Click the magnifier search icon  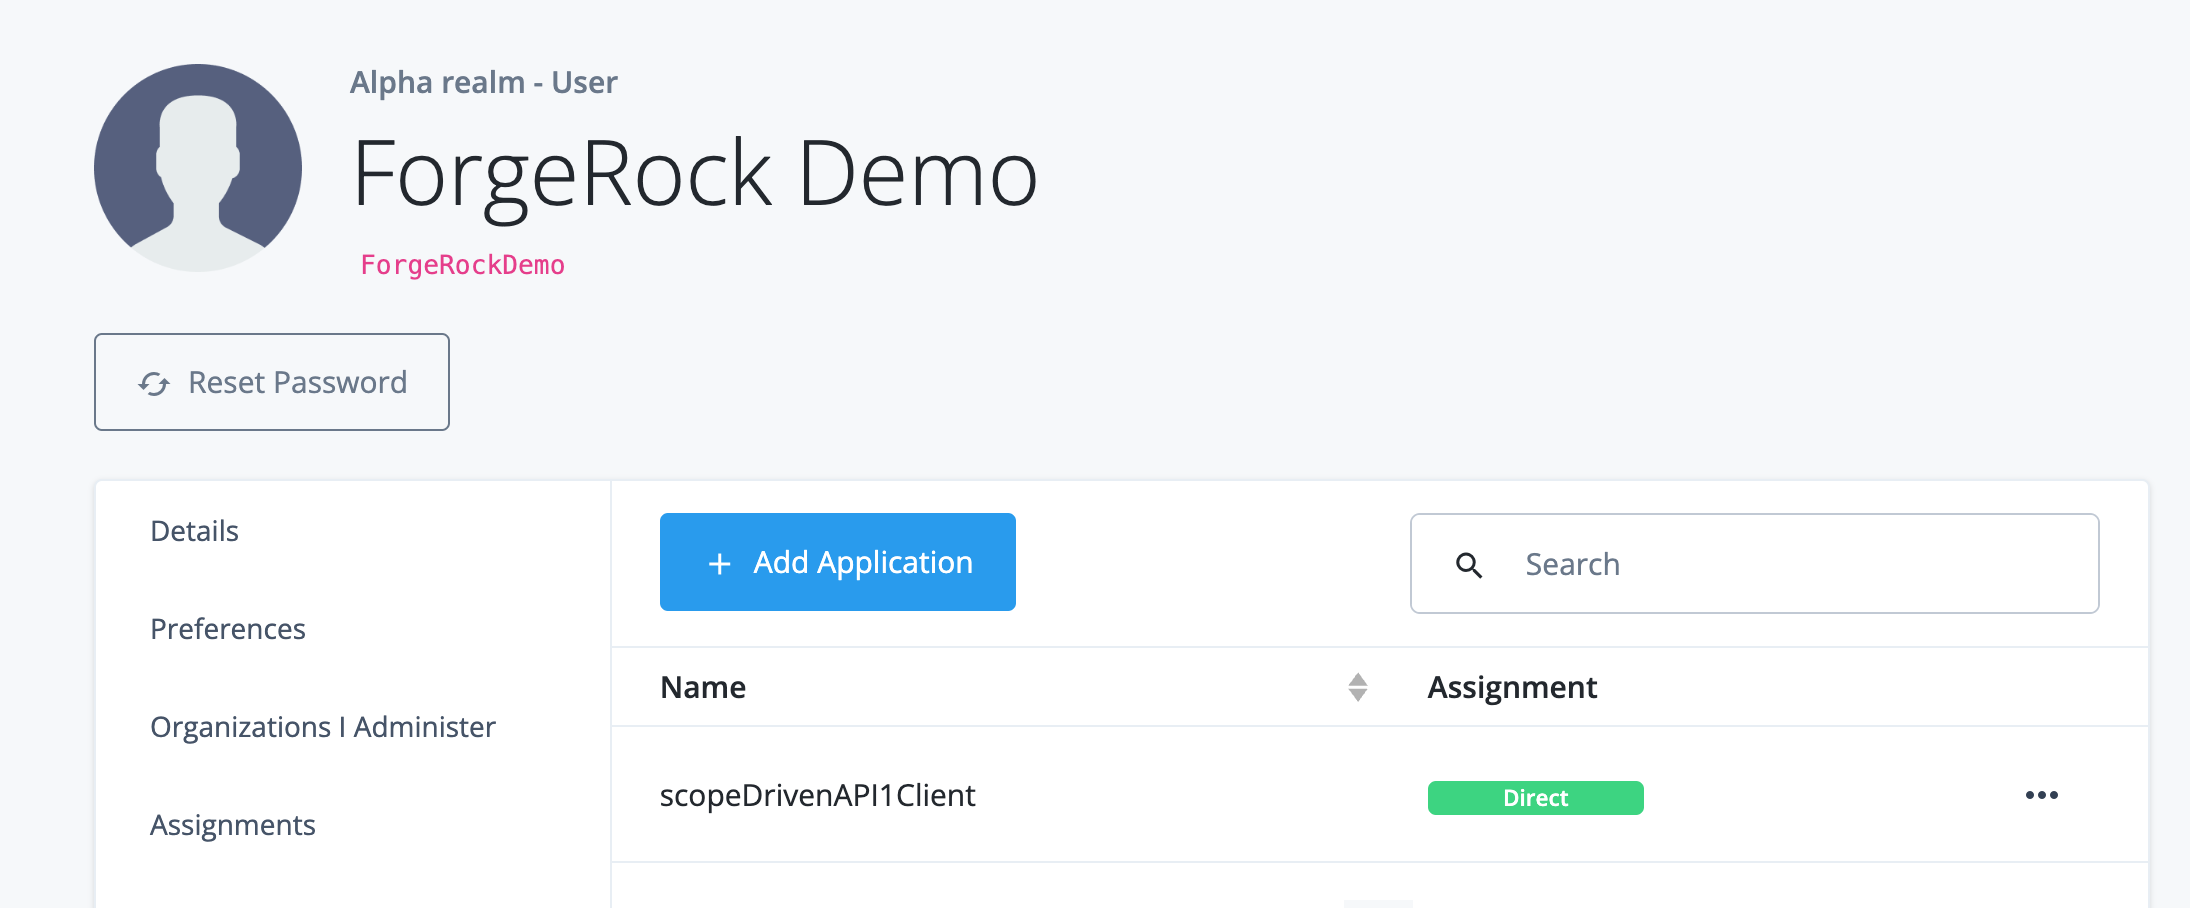point(1469,565)
